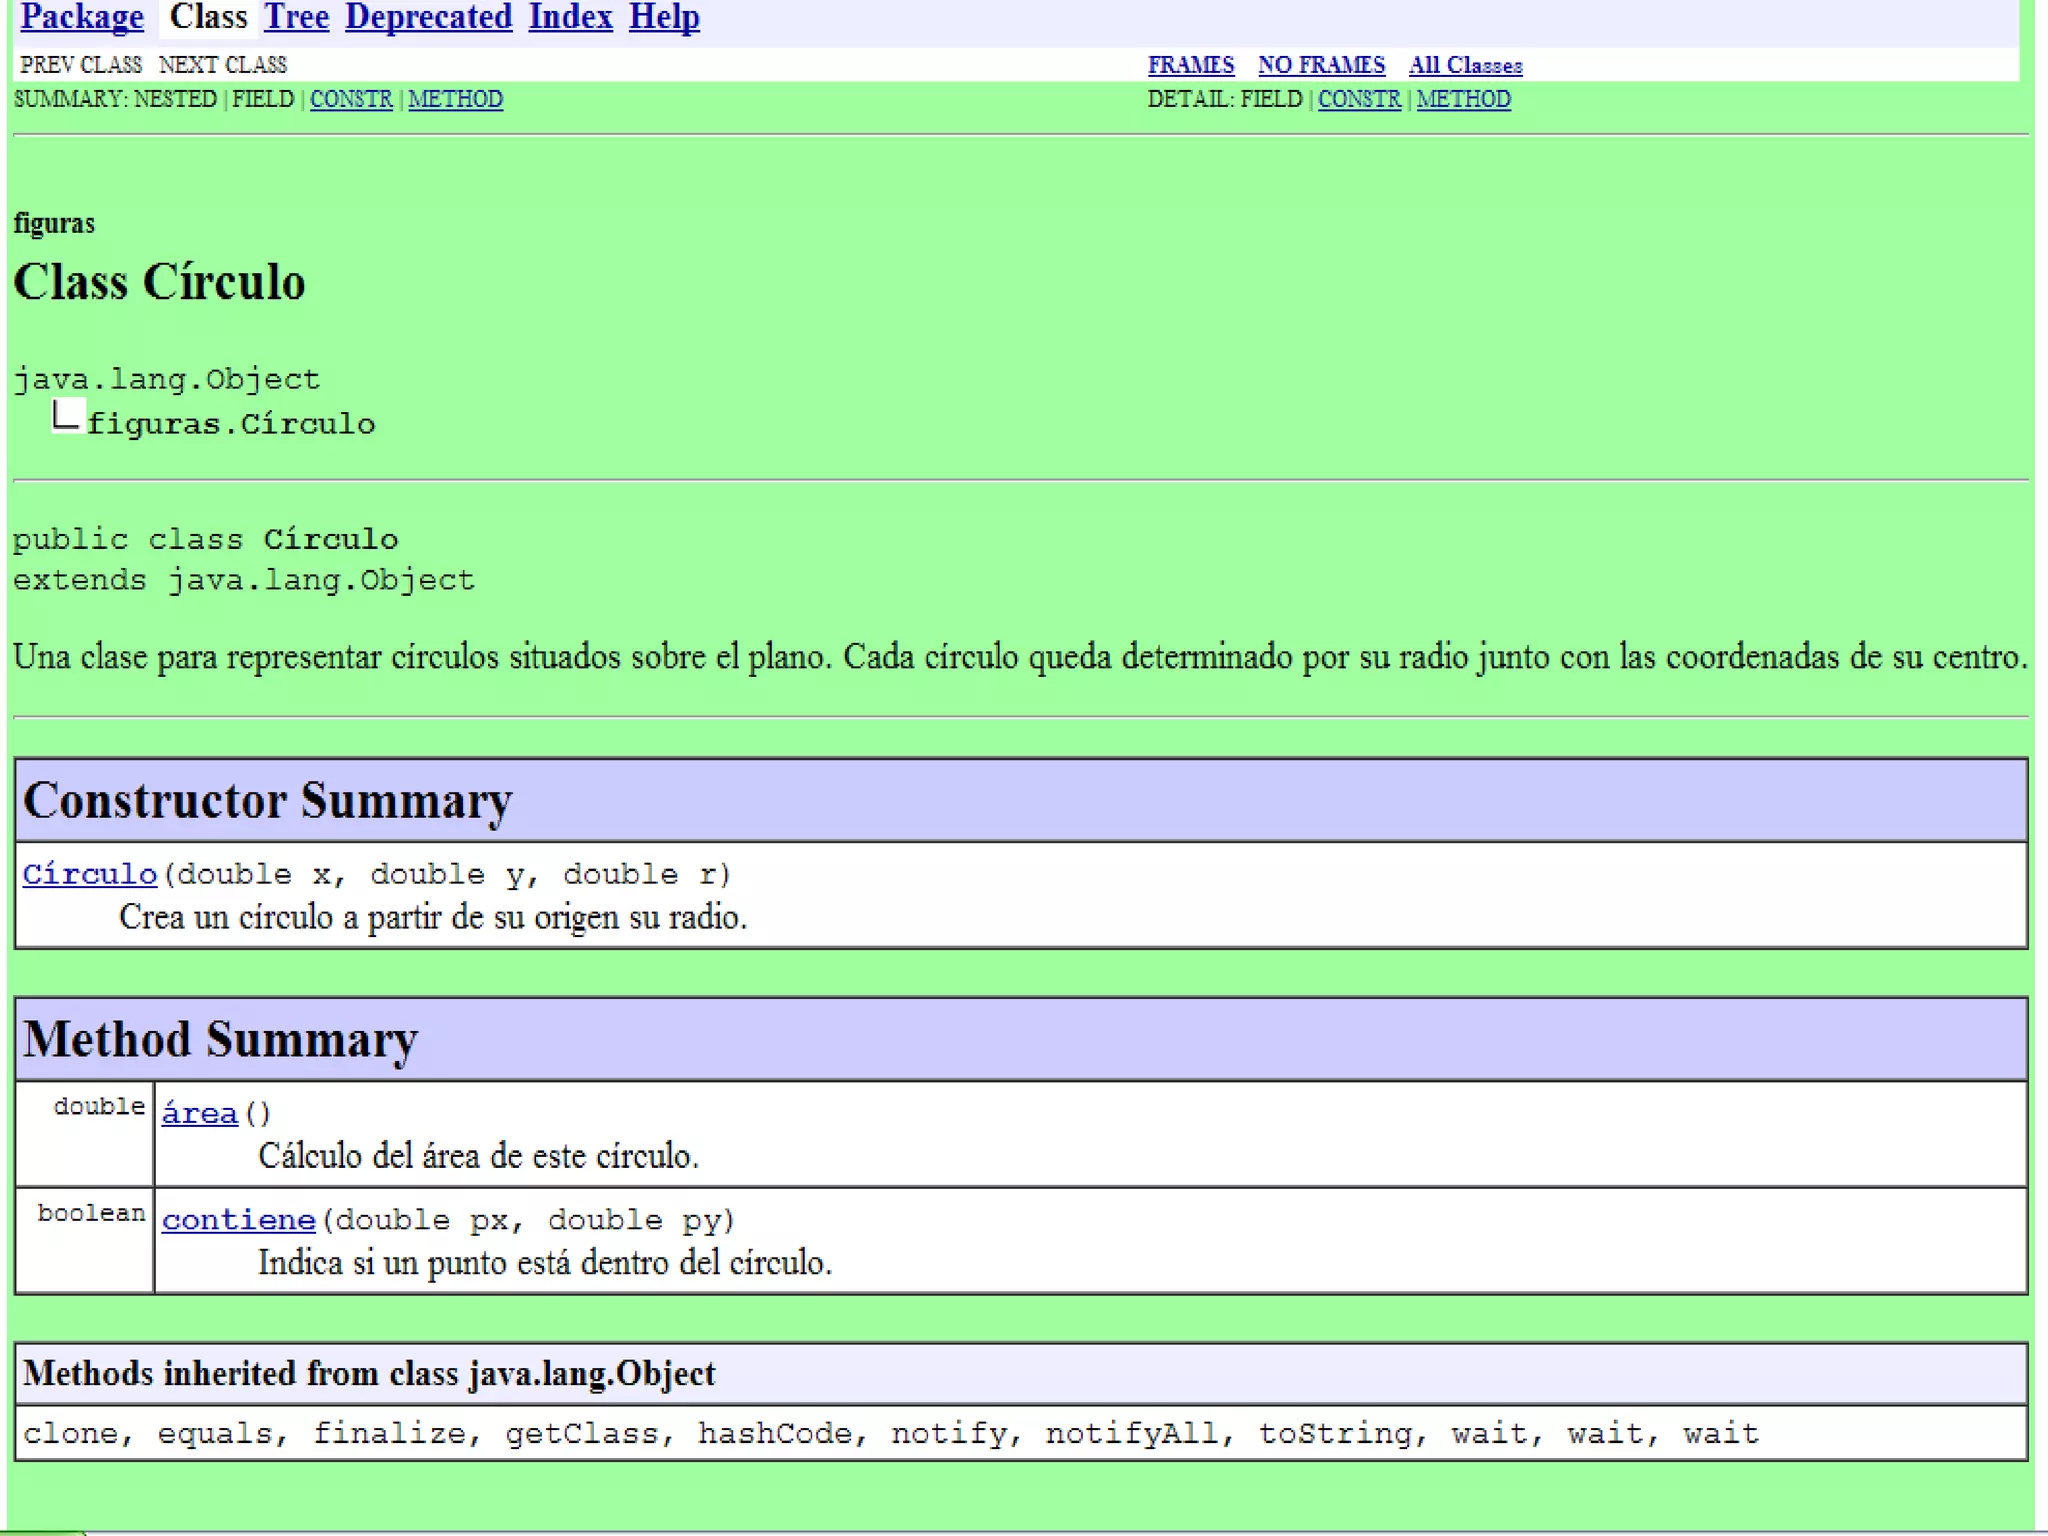2048x1536 pixels.
Task: Open the Index navigation link
Action: 570,17
